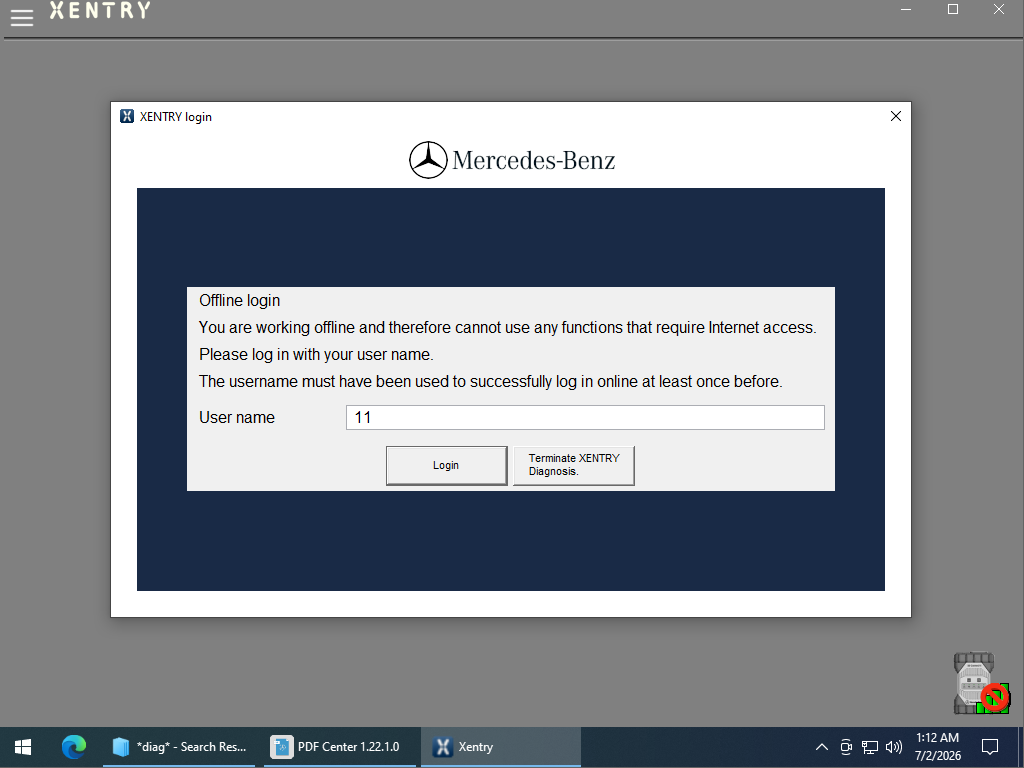Switch to diag Search Results window
The width and height of the screenshot is (1024, 768).
179,746
